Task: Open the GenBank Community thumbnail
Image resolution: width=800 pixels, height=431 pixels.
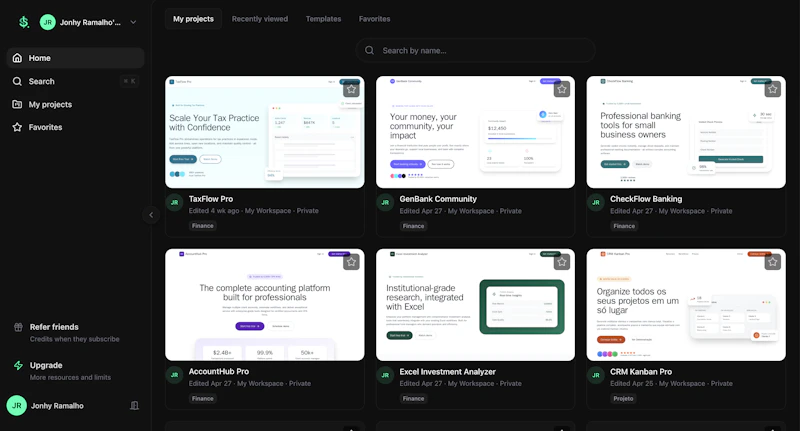Action: point(476,132)
